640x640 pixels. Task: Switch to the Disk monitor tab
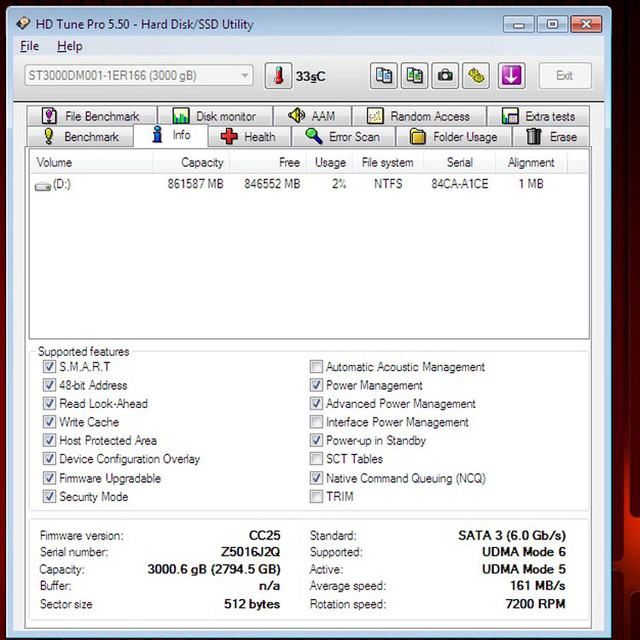pyautogui.click(x=215, y=116)
